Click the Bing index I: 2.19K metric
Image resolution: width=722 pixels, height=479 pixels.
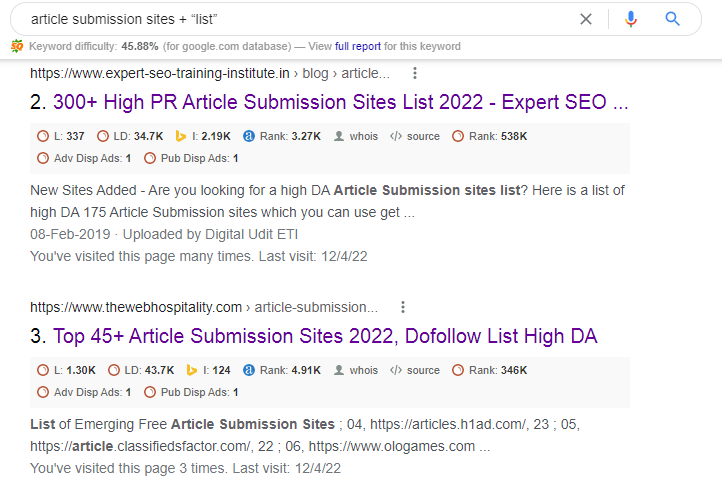pos(203,136)
